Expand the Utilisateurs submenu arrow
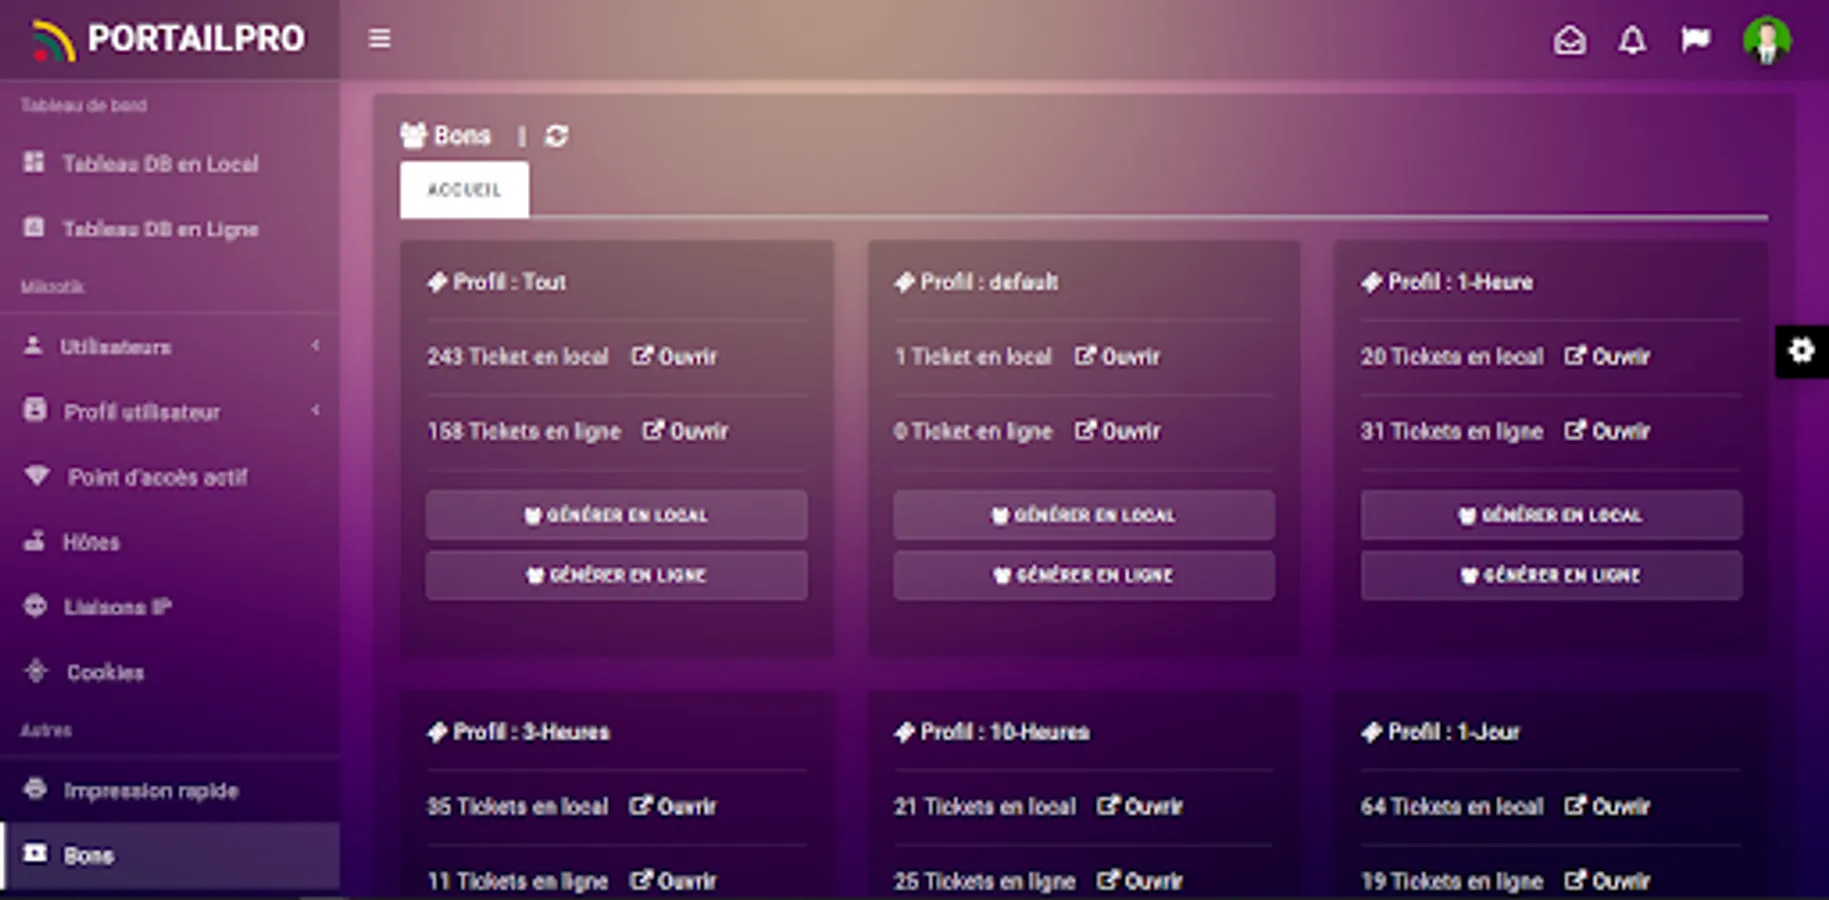The image size is (1829, 900). pyautogui.click(x=316, y=346)
